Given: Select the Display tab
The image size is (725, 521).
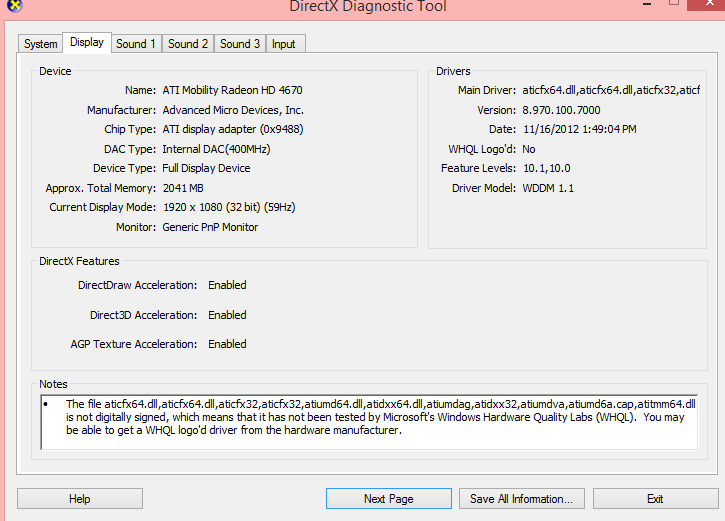Looking at the screenshot, I should pos(87,43).
